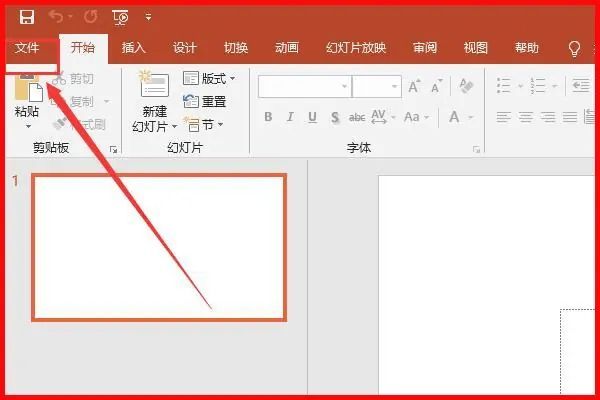Click the Save icon in quick access toolbar

(27, 17)
